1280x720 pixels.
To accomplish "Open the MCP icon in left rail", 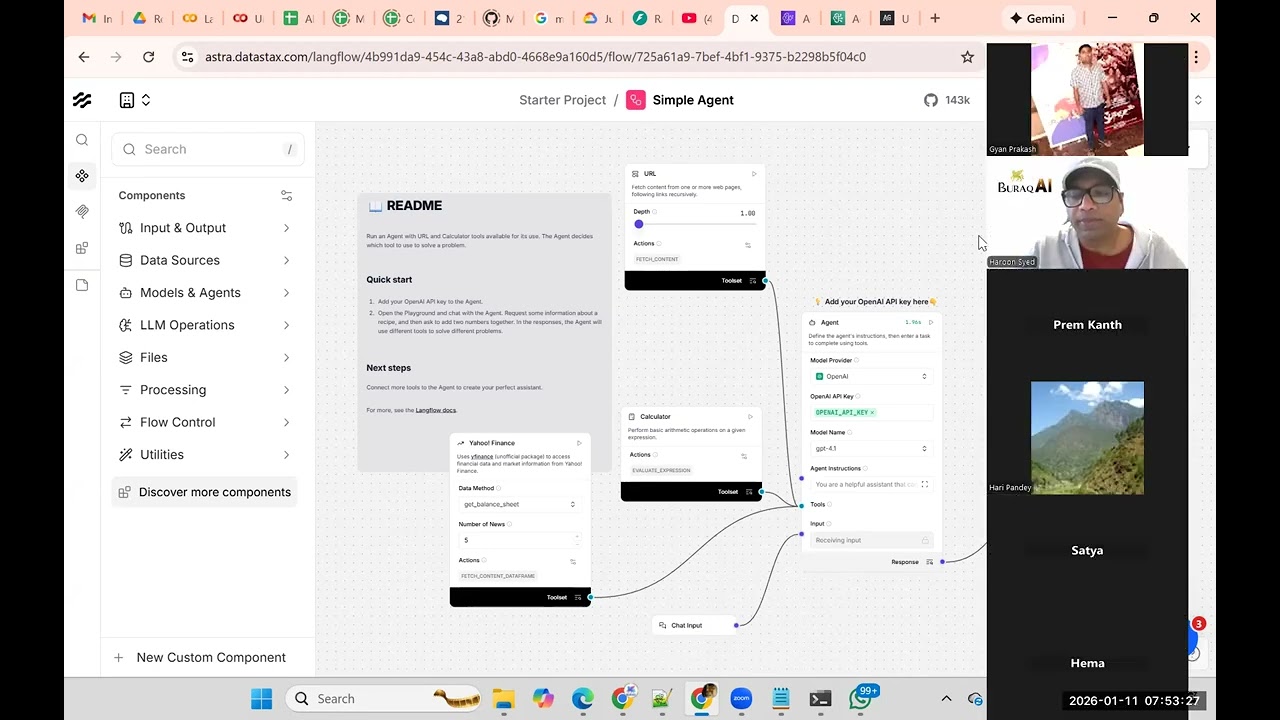I will pyautogui.click(x=82, y=212).
